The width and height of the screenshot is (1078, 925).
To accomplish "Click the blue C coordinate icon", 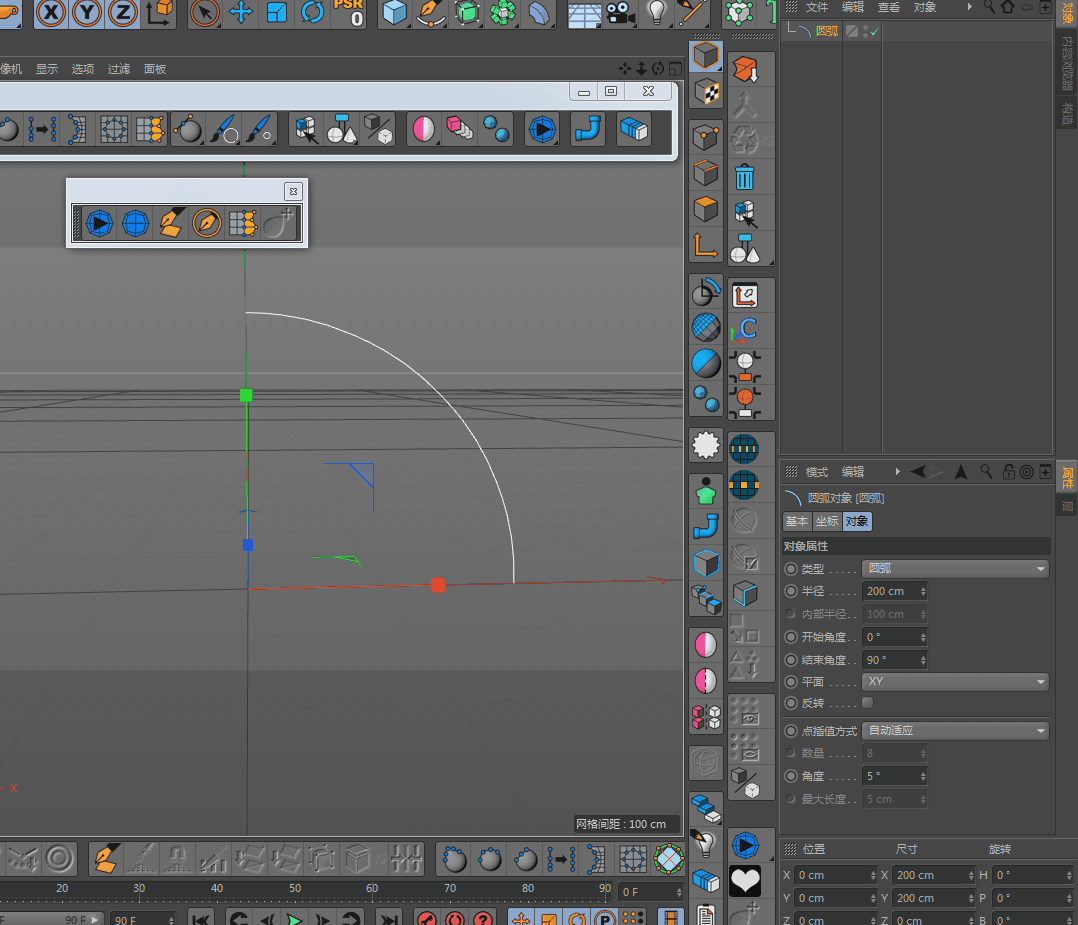I will tap(745, 331).
